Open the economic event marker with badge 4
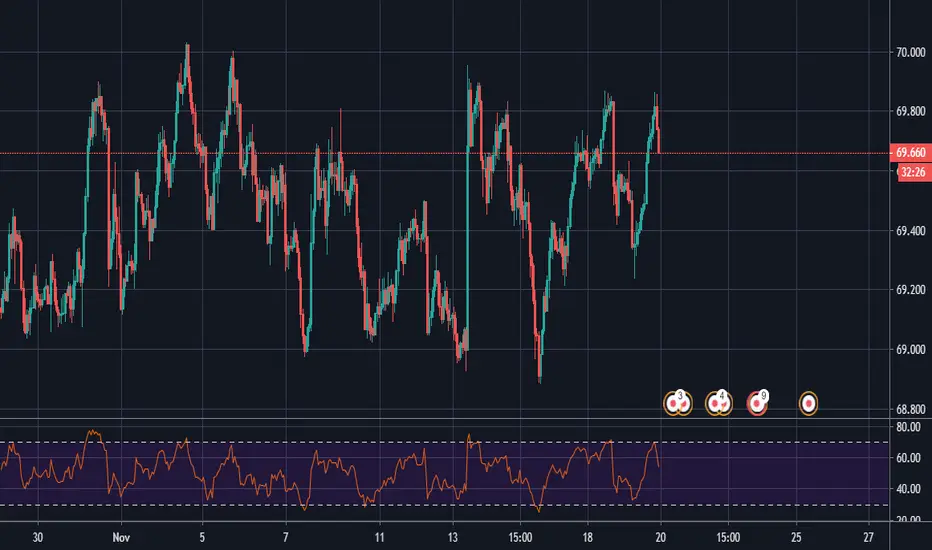The width and height of the screenshot is (932, 550). click(719, 403)
